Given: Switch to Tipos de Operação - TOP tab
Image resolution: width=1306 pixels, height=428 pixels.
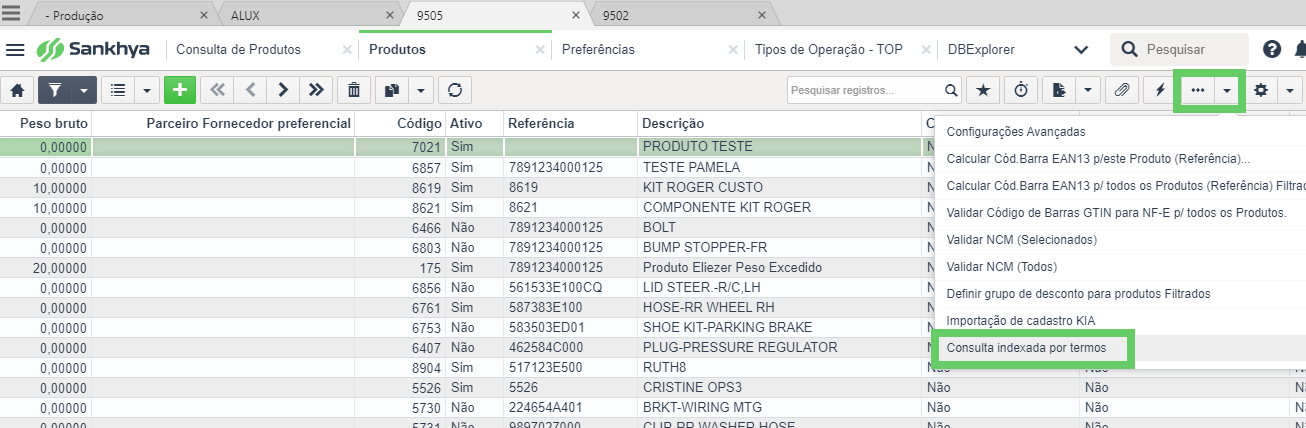Looking at the screenshot, I should (x=829, y=49).
